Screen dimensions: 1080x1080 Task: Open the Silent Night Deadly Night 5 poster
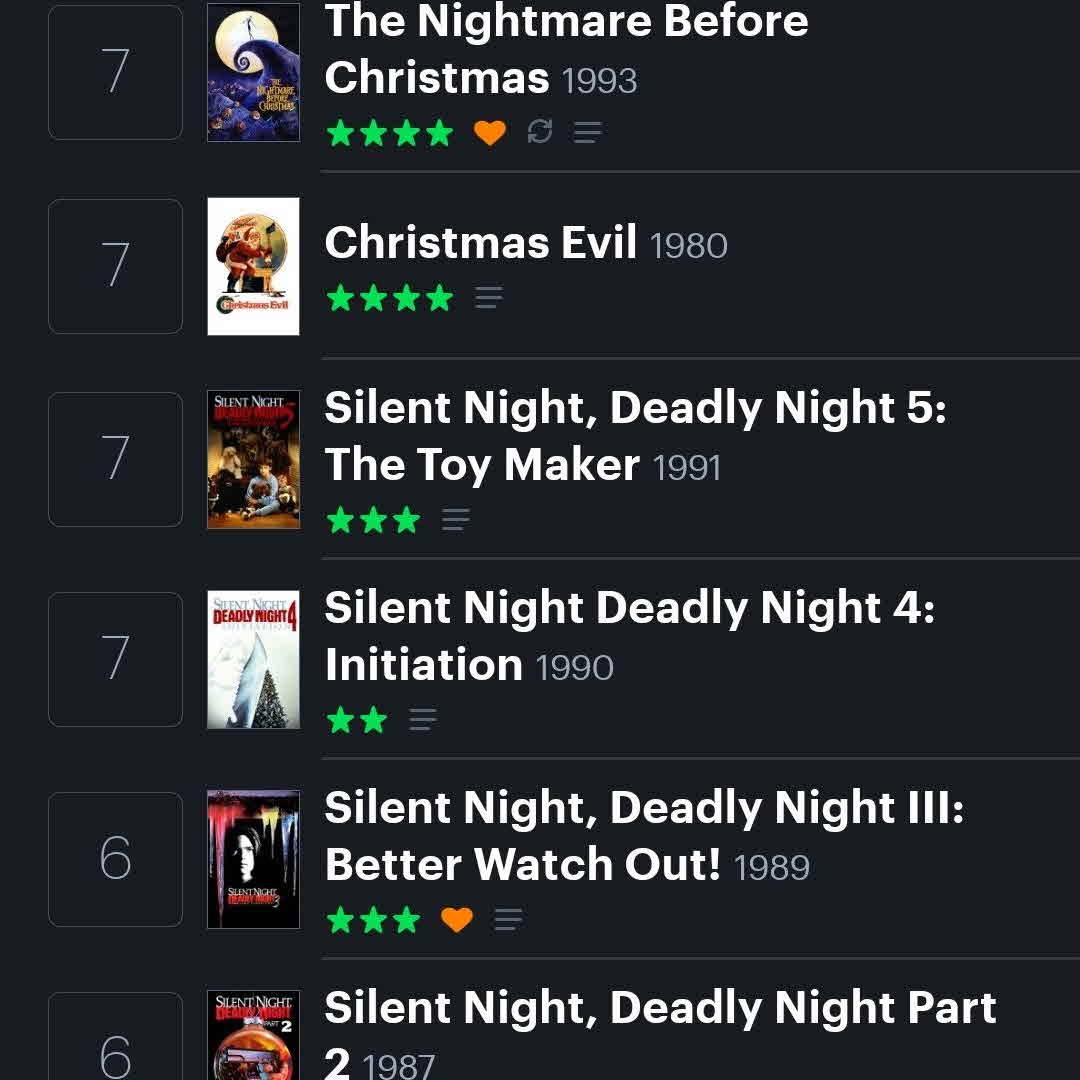[253, 459]
